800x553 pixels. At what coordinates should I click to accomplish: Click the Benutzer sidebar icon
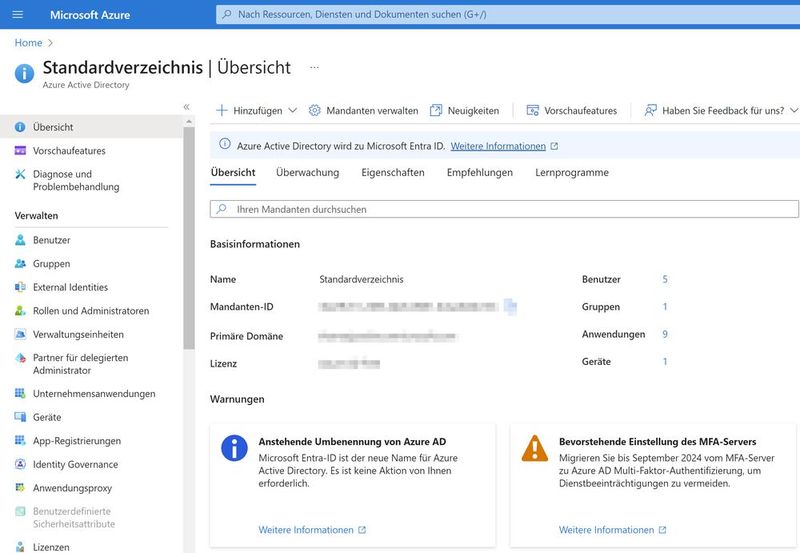coord(20,240)
